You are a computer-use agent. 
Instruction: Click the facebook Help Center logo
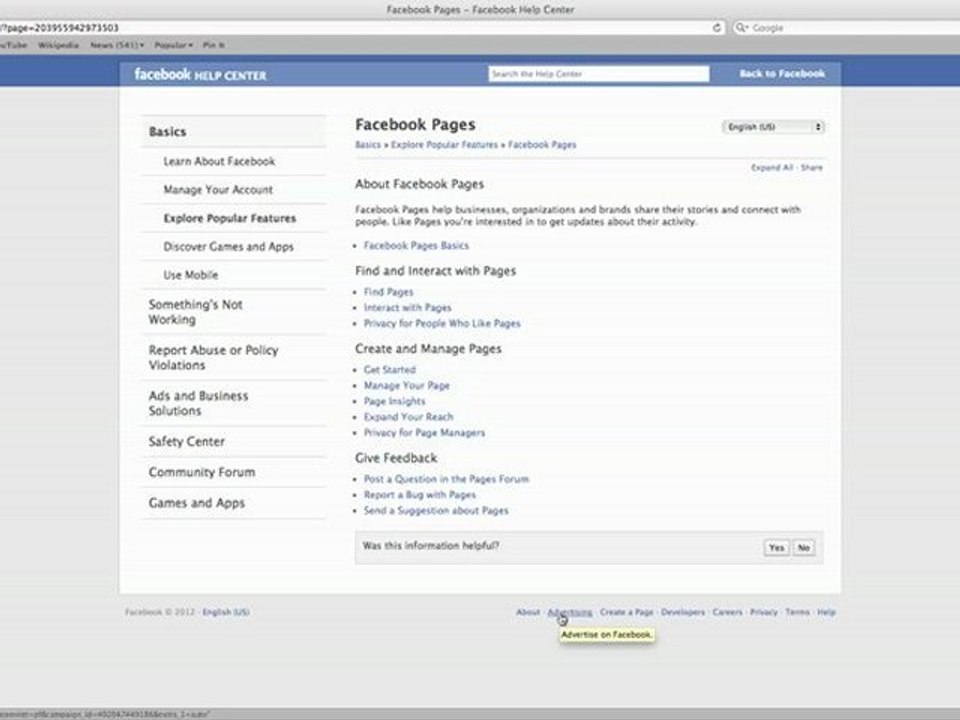tap(200, 75)
